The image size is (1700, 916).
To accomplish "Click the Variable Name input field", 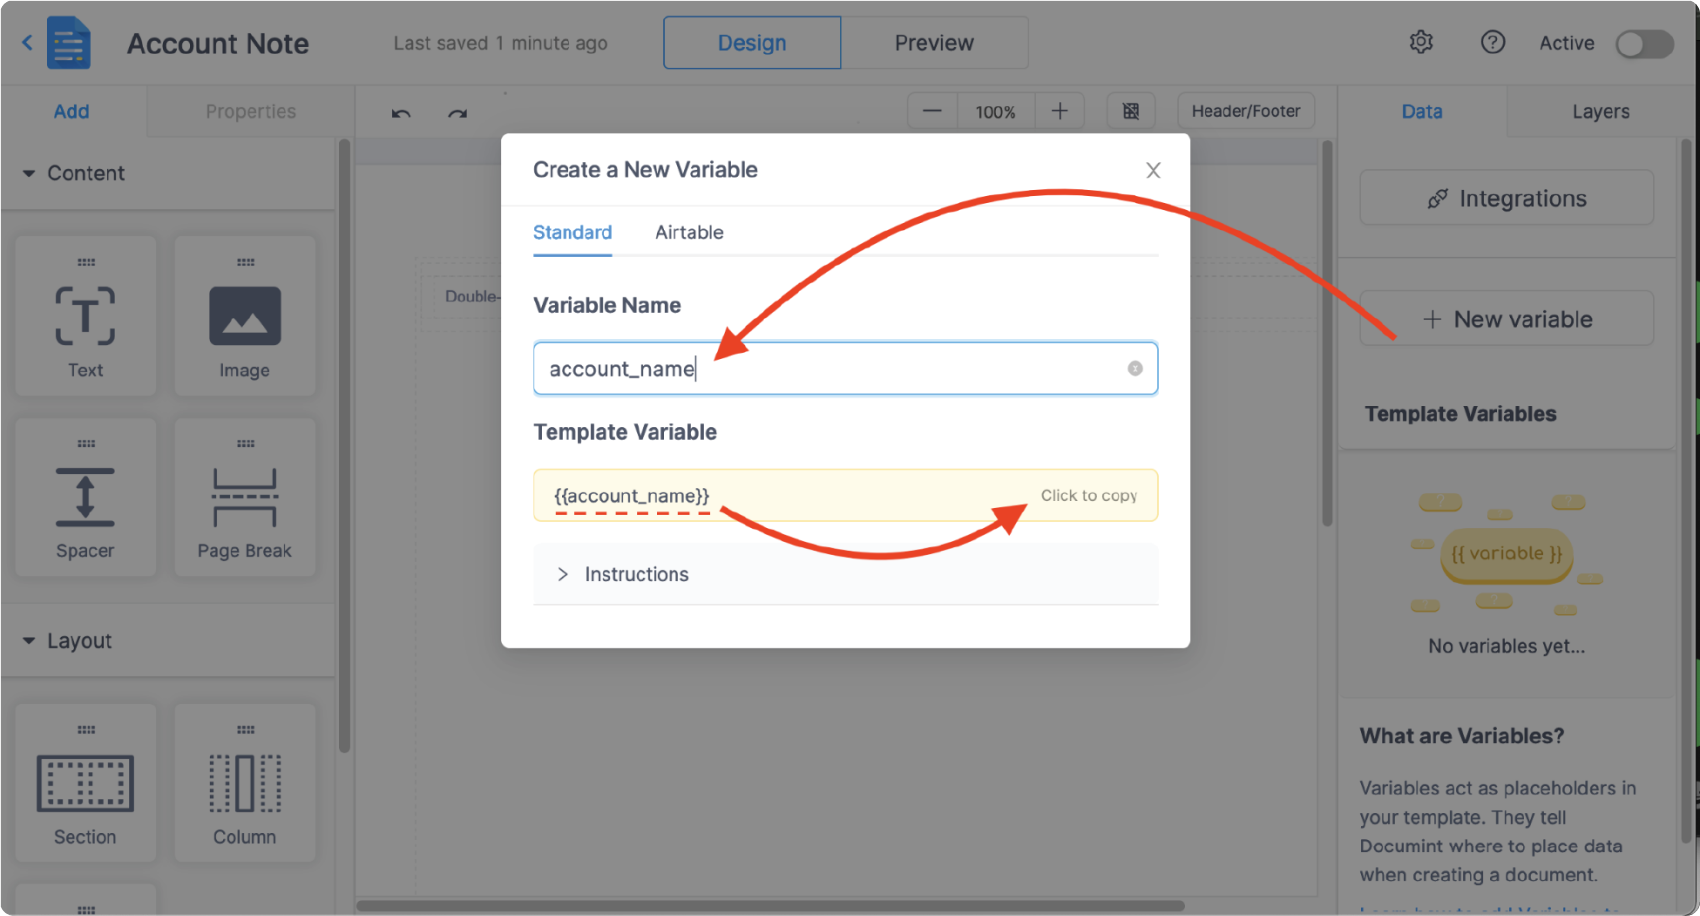I will coord(830,369).
